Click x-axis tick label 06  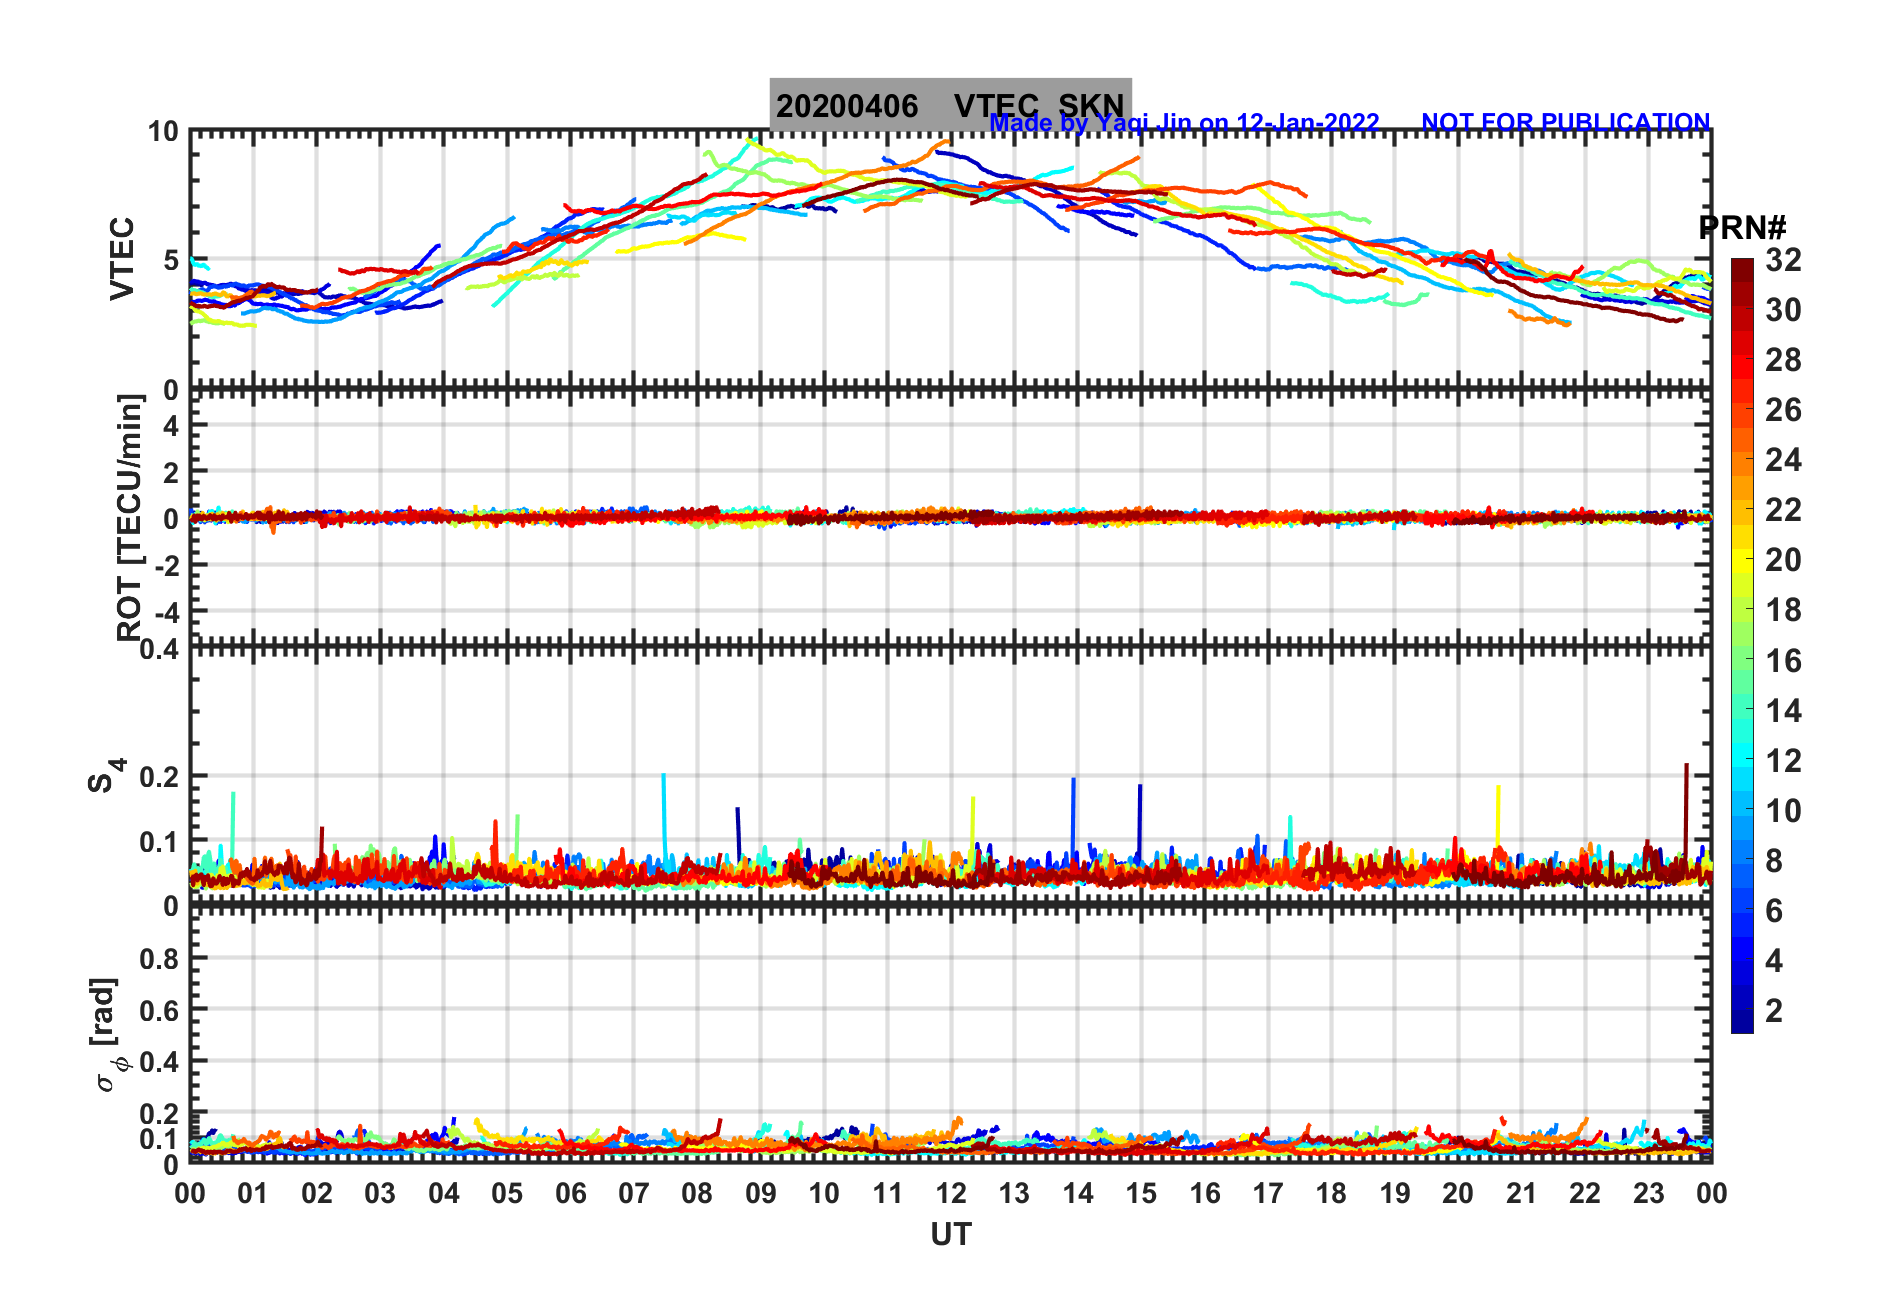coord(571,1193)
